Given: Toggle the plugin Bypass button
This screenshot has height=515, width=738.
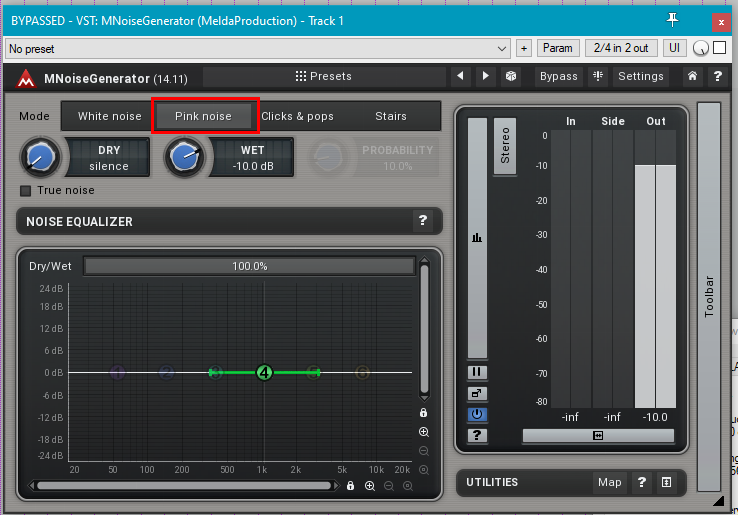Looking at the screenshot, I should pyautogui.click(x=558, y=76).
